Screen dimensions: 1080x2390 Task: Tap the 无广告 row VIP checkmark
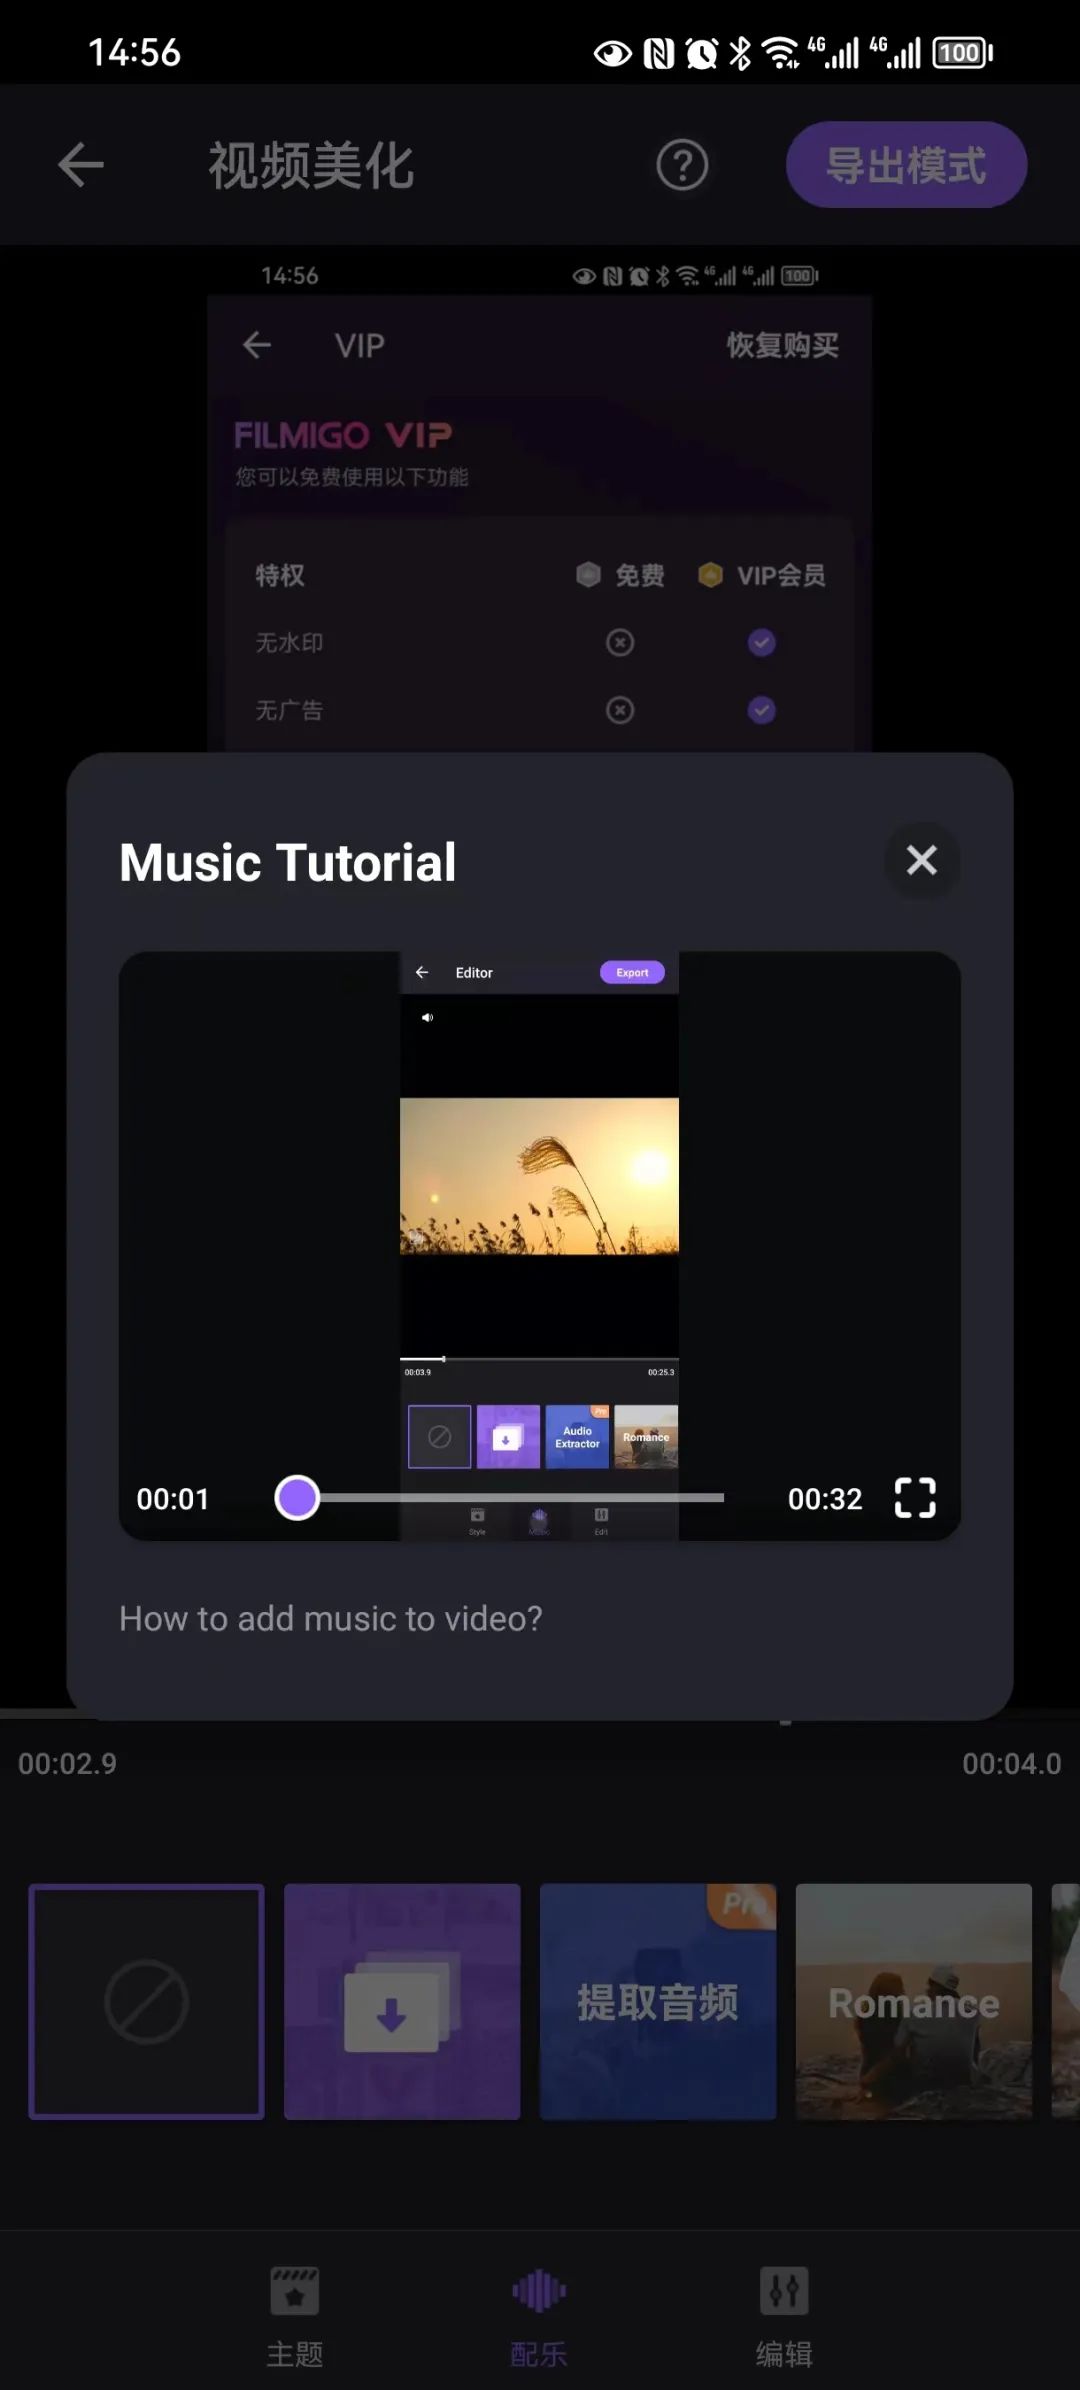click(x=762, y=710)
